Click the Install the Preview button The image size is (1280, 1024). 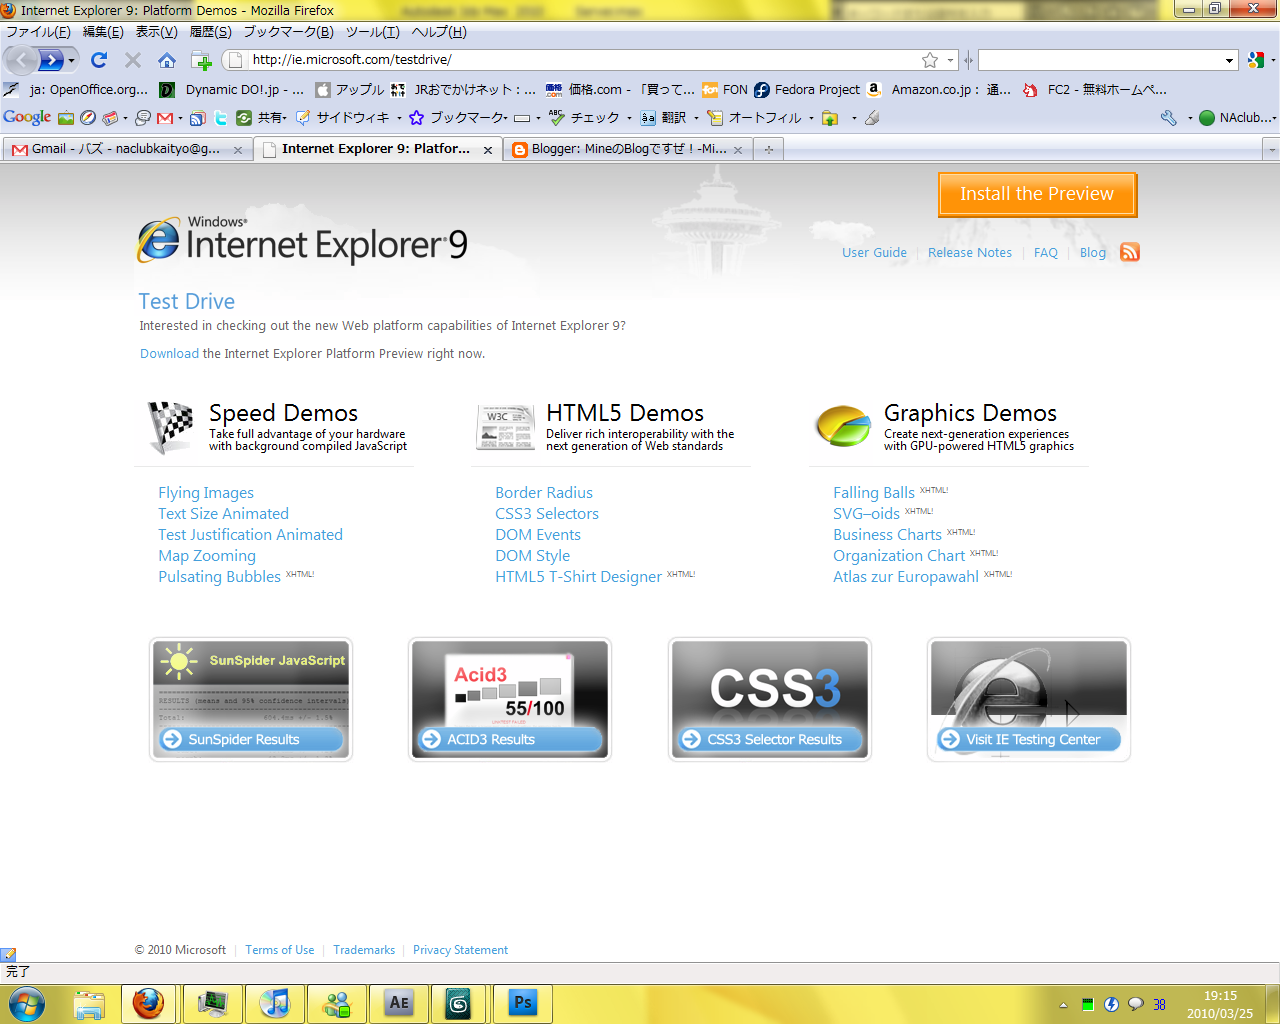pyautogui.click(x=1037, y=194)
